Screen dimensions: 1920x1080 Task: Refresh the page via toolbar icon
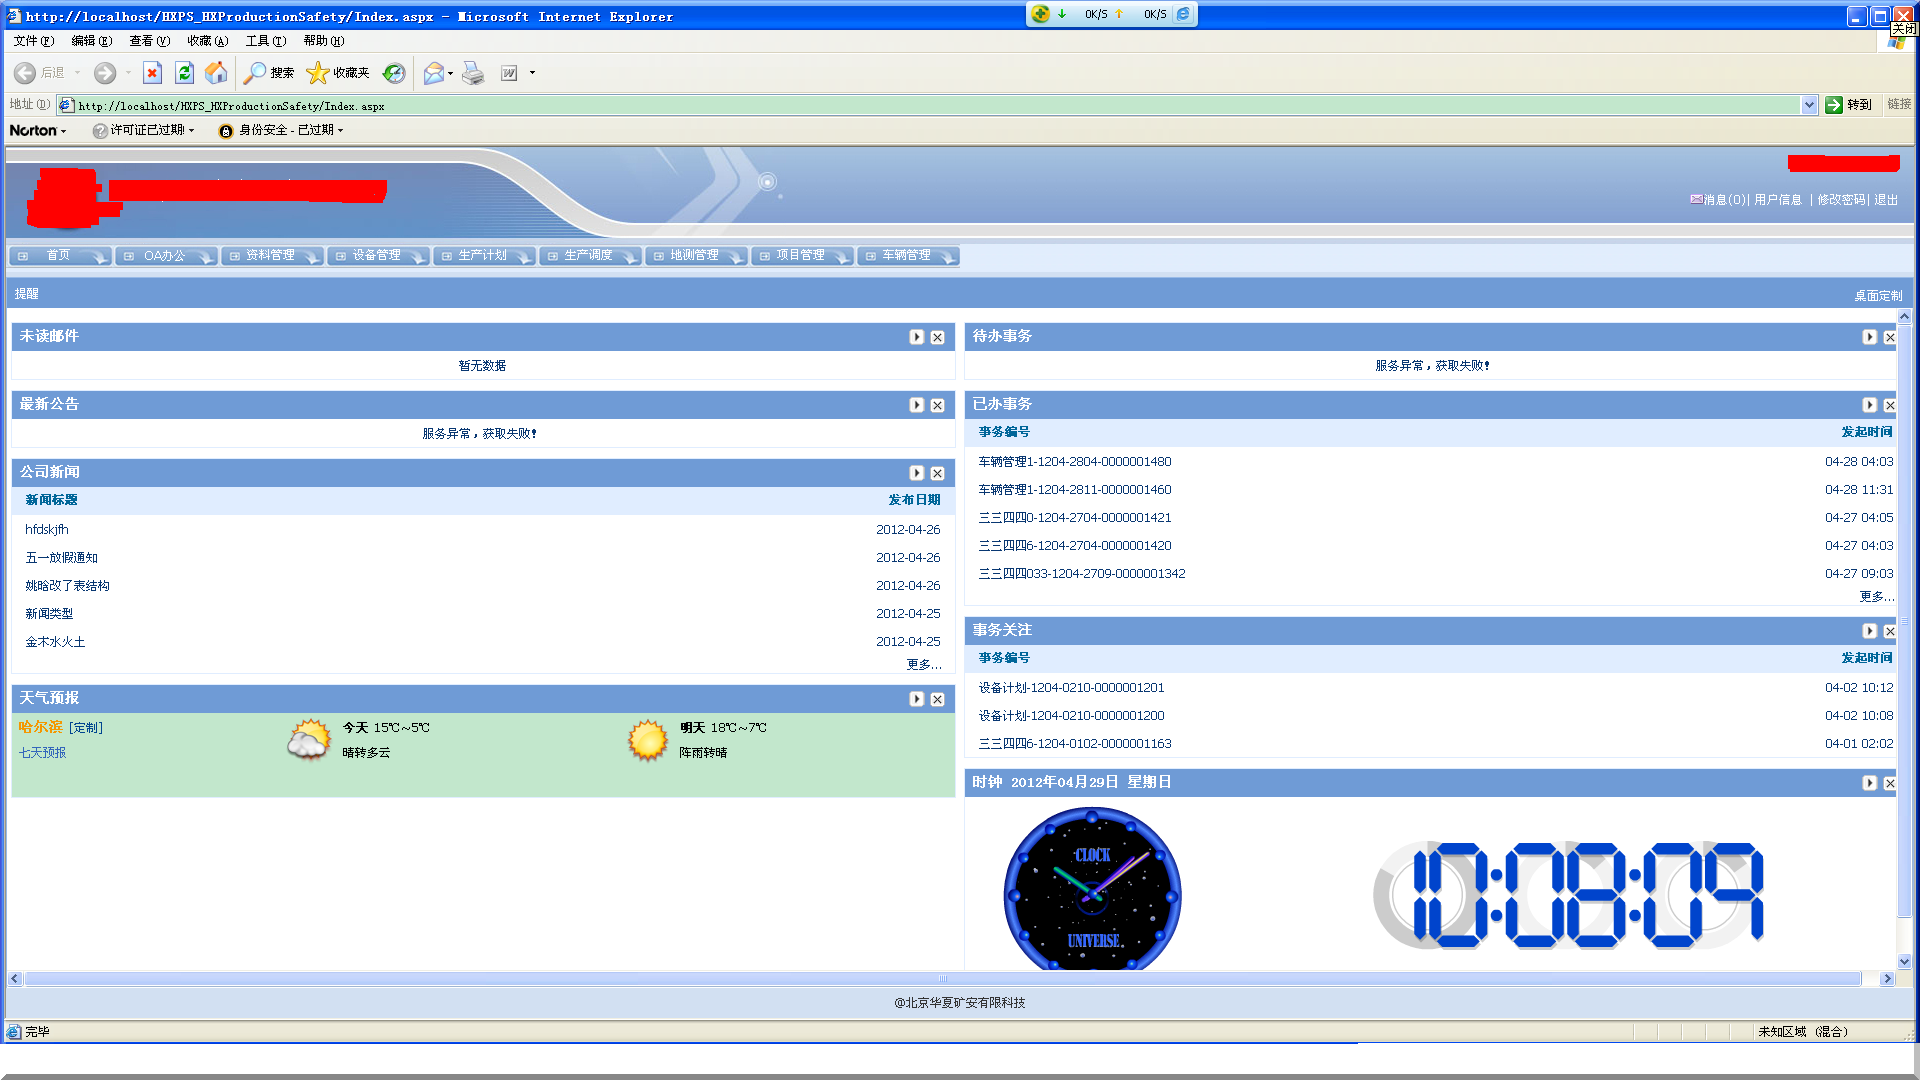click(x=184, y=73)
